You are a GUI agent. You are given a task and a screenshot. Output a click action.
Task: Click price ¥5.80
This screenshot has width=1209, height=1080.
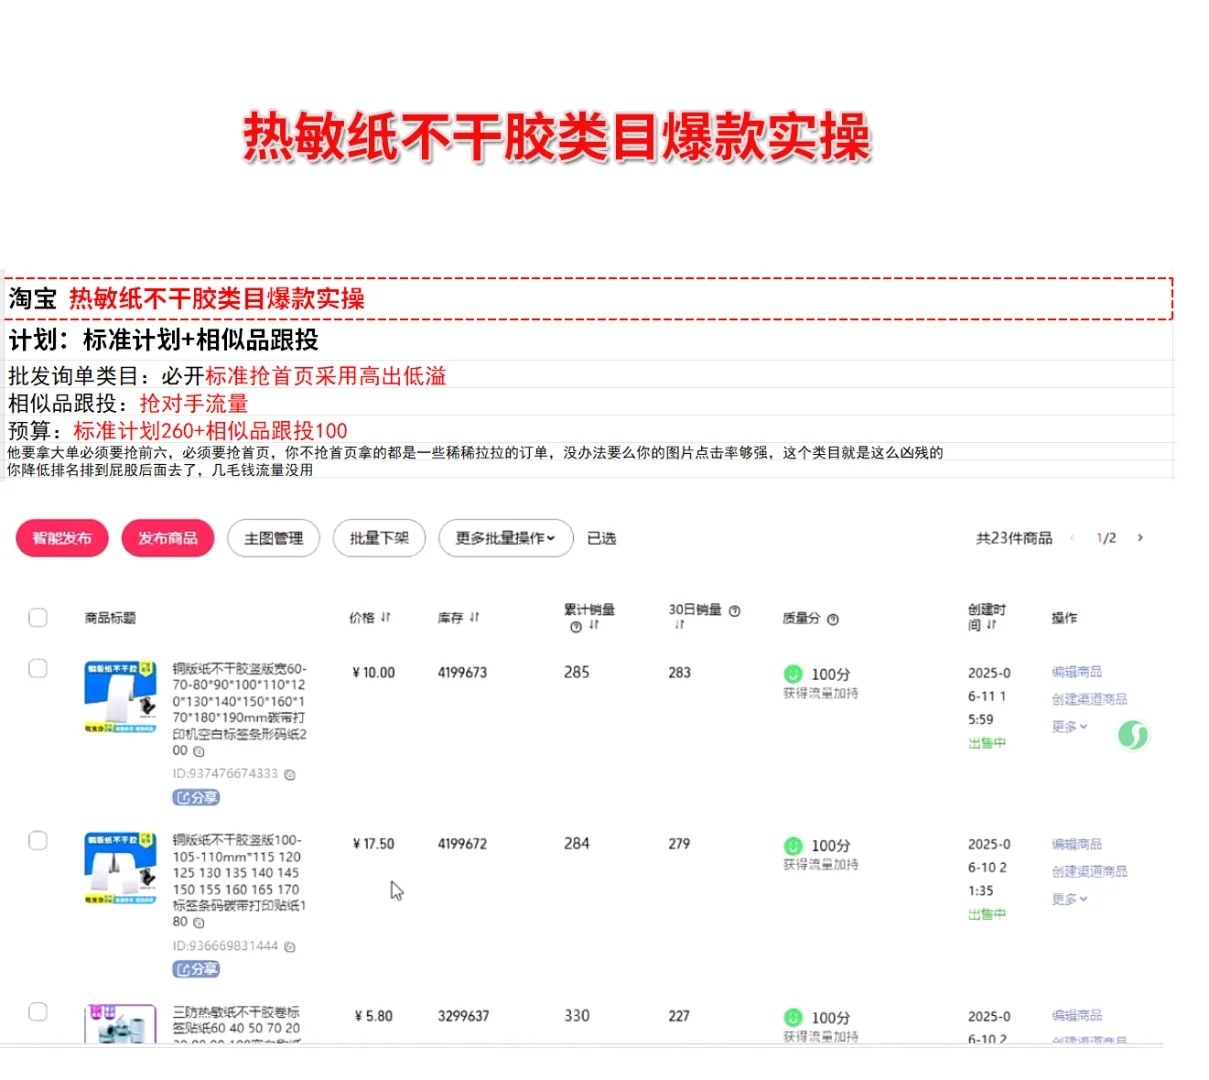click(374, 1016)
